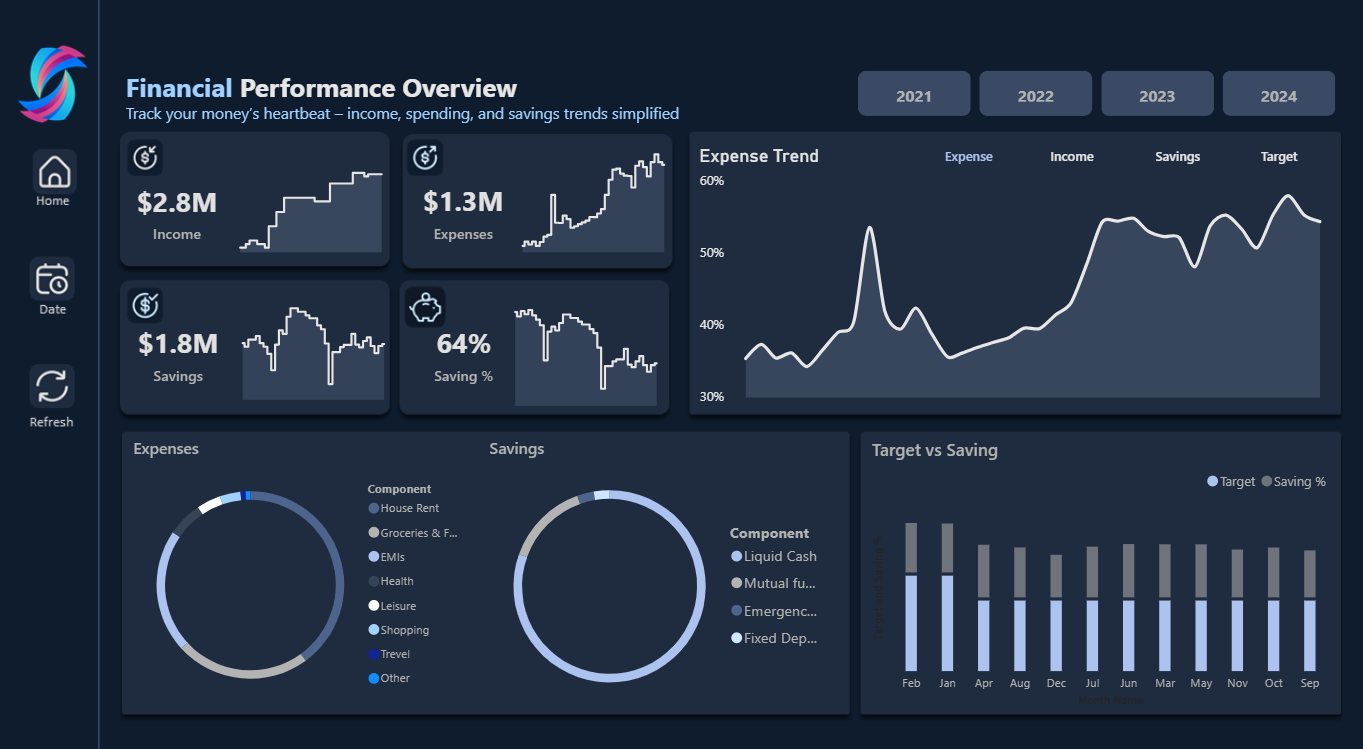
Task: Click the Saving % sparkline chart
Action: pos(586,357)
